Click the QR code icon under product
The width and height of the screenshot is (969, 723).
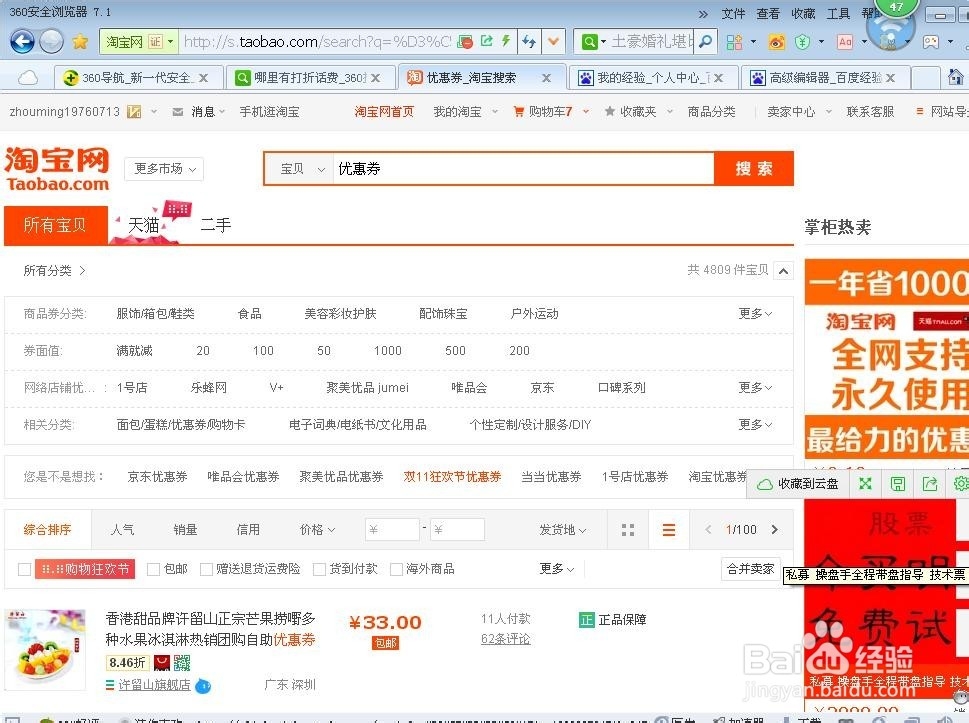click(x=182, y=663)
